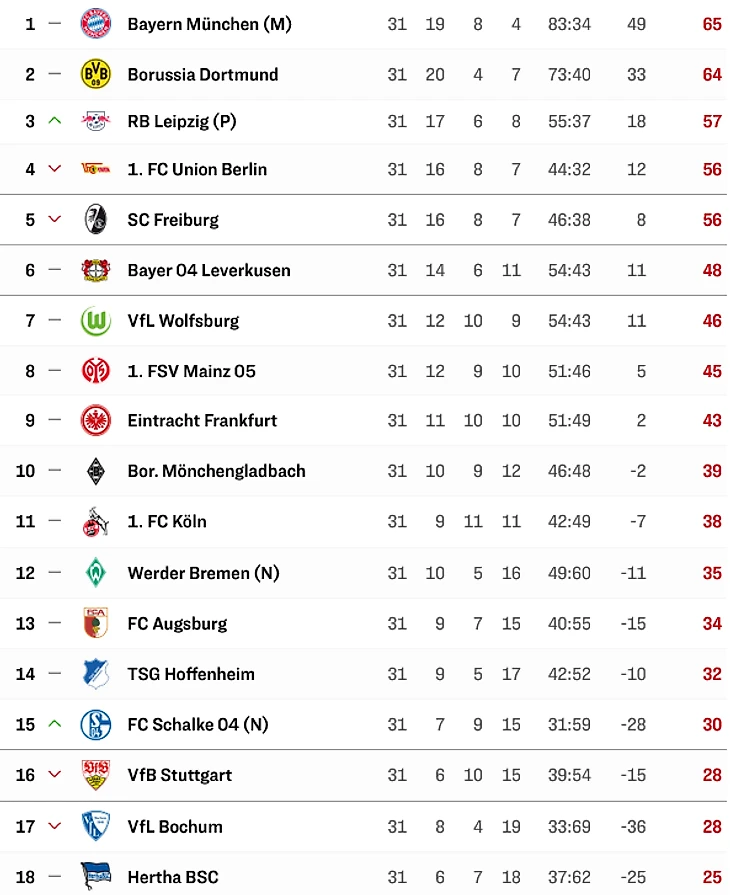Click 1. FSV Mainz 05's points value 45
This screenshot has width=730, height=895.
(x=711, y=371)
